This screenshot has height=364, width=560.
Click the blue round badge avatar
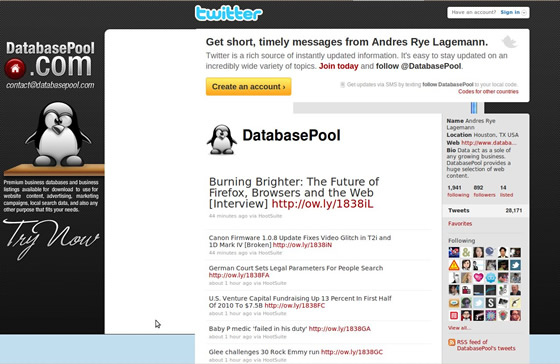click(491, 278)
